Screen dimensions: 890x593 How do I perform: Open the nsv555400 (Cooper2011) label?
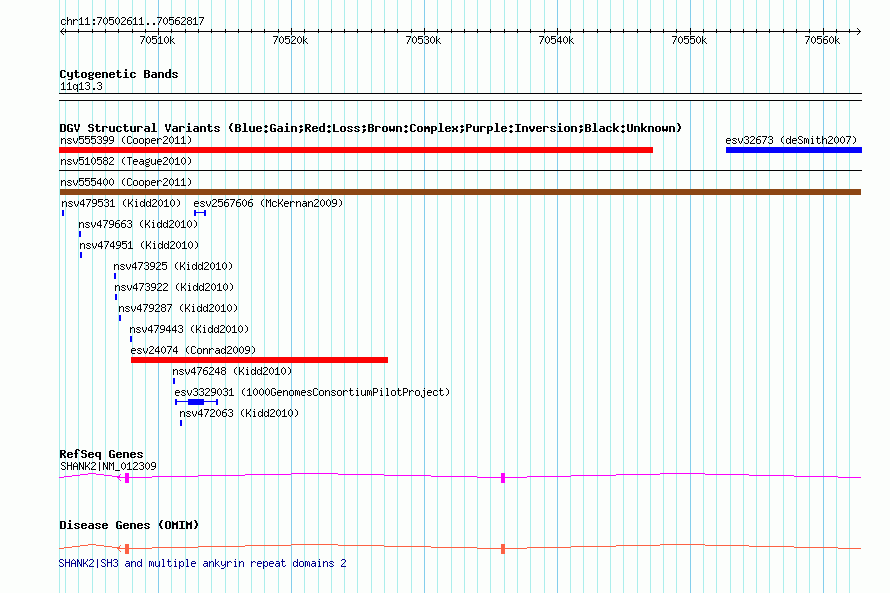tap(126, 182)
